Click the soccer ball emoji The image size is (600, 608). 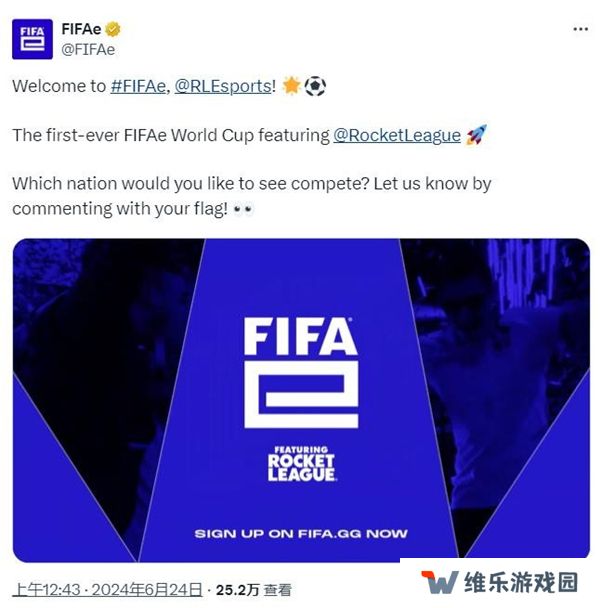(x=315, y=86)
